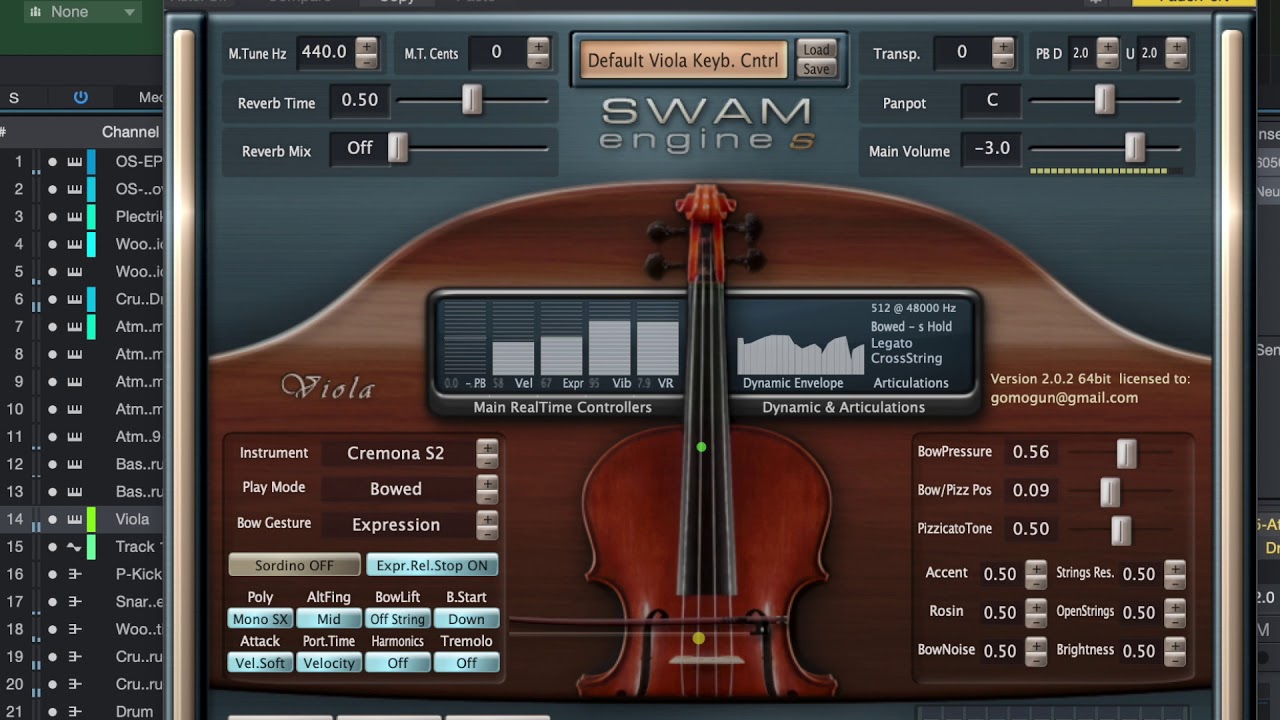The height and width of the screenshot is (720, 1280).
Task: Increase Strings Res. with its plus stepper
Action: coord(1175,568)
